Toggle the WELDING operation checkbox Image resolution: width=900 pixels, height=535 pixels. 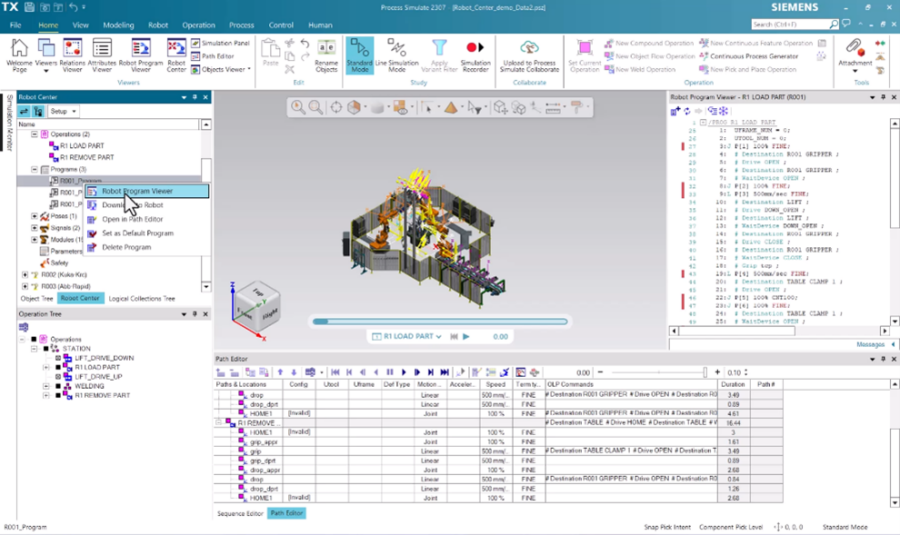[x=59, y=386]
